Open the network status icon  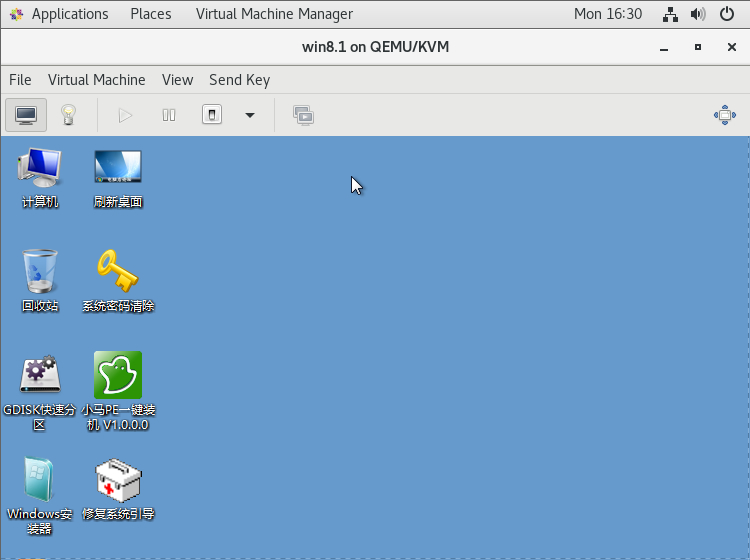(x=670, y=14)
